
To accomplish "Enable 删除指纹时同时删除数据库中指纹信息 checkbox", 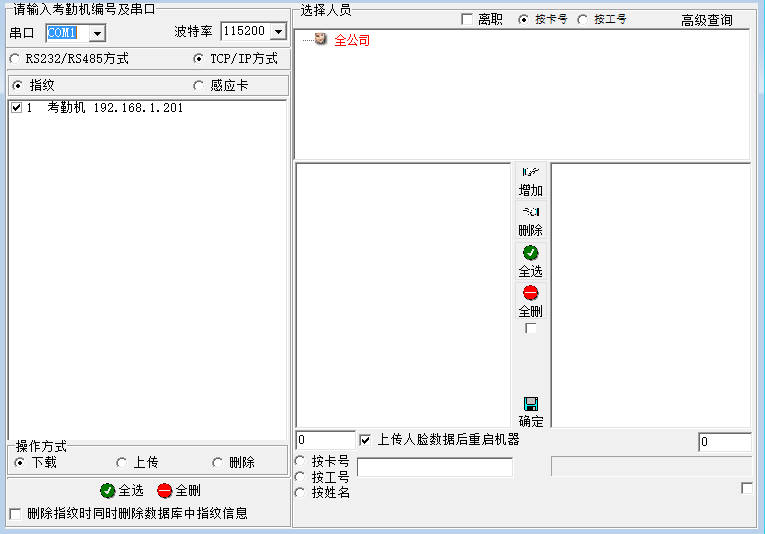I will pos(15,513).
